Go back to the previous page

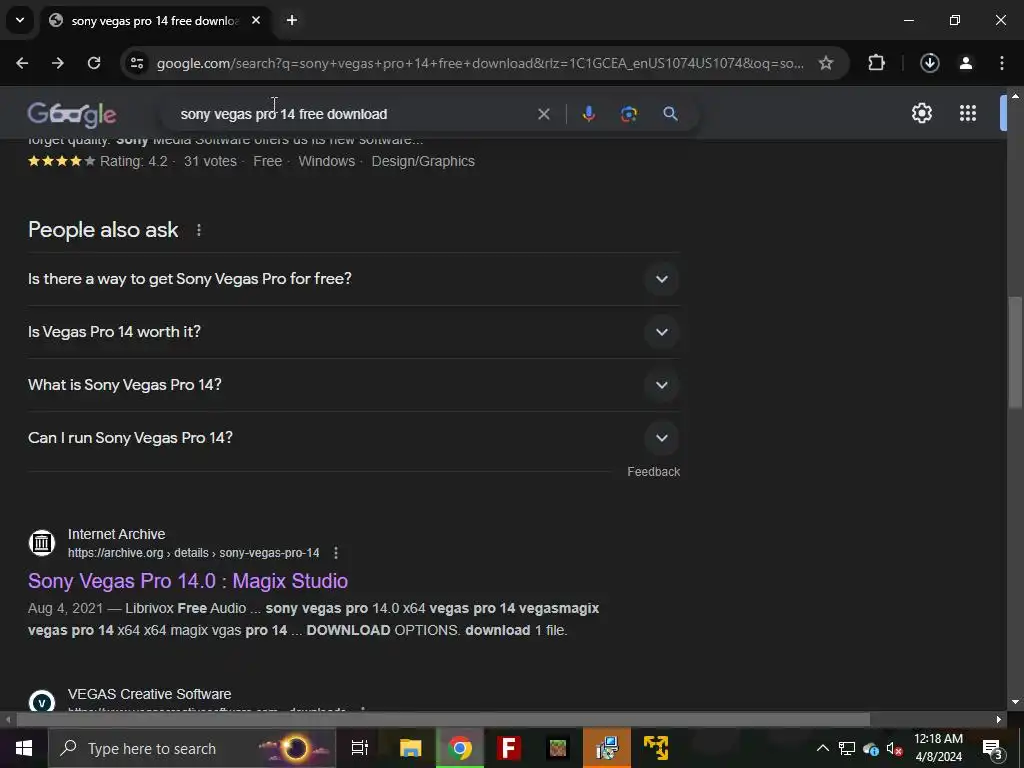[22, 63]
